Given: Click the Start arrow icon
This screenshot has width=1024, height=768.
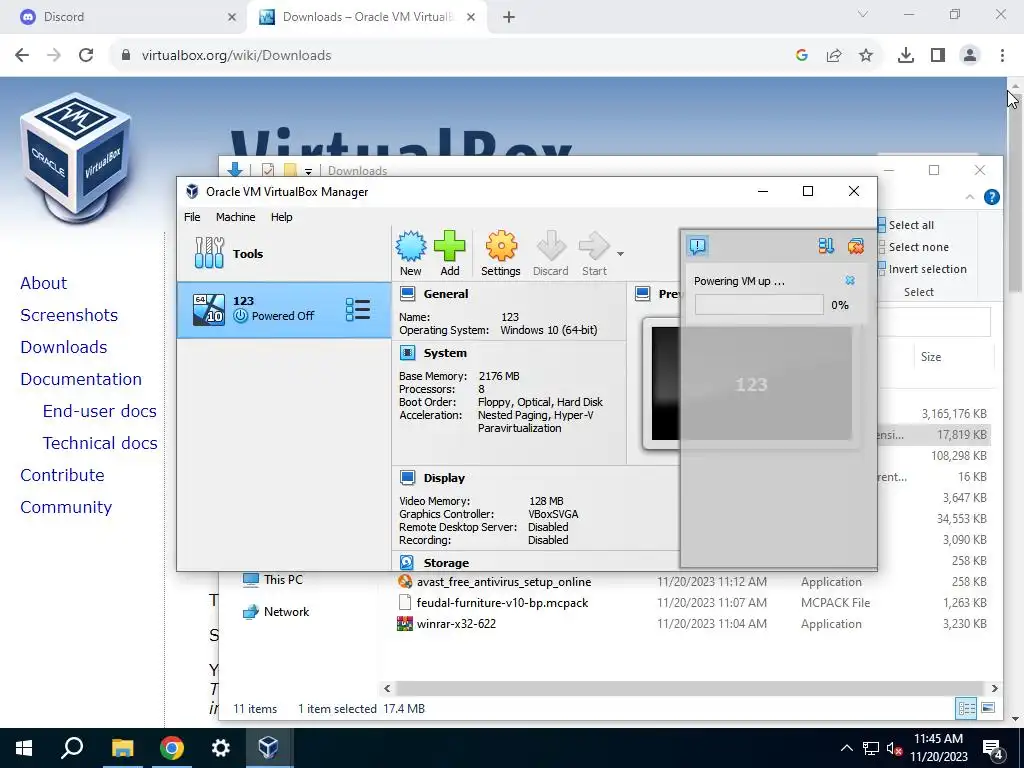Looking at the screenshot, I should click(x=594, y=246).
